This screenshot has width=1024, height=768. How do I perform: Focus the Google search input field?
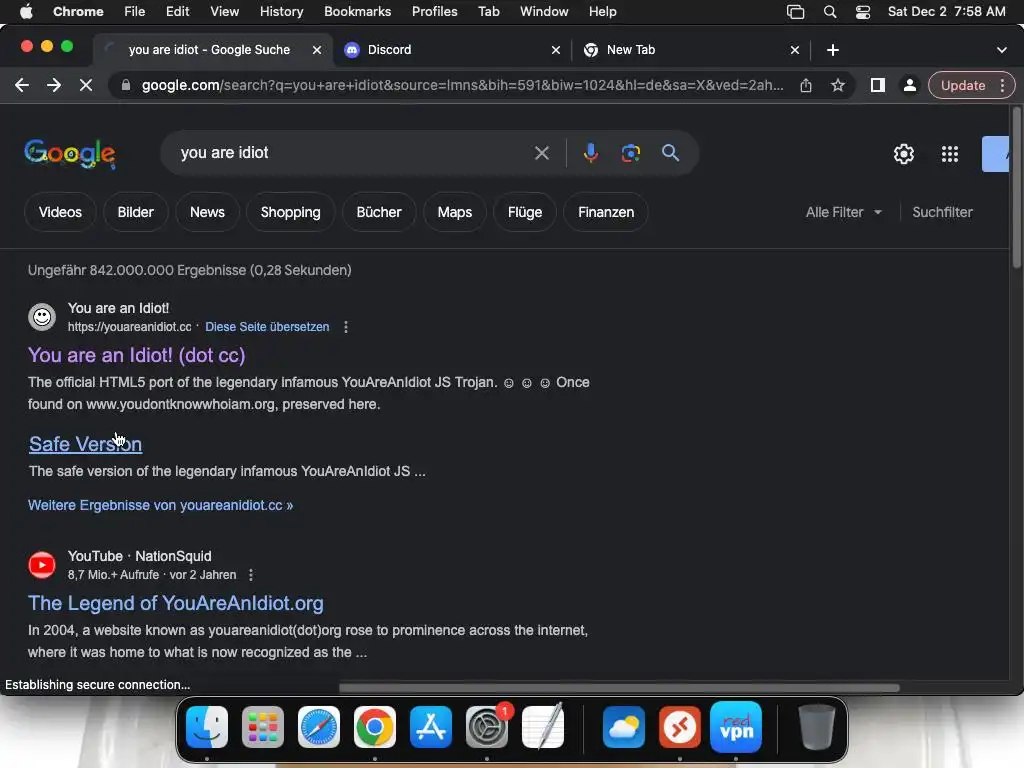coord(353,153)
